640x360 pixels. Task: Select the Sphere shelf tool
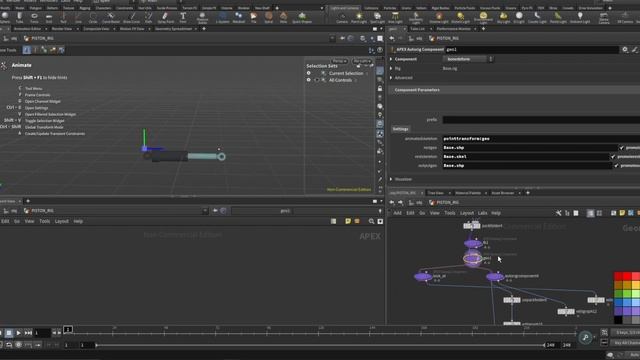point(5,17)
